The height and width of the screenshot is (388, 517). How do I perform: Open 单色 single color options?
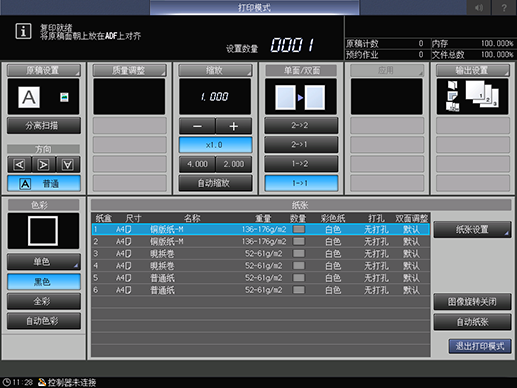pyautogui.click(x=44, y=262)
